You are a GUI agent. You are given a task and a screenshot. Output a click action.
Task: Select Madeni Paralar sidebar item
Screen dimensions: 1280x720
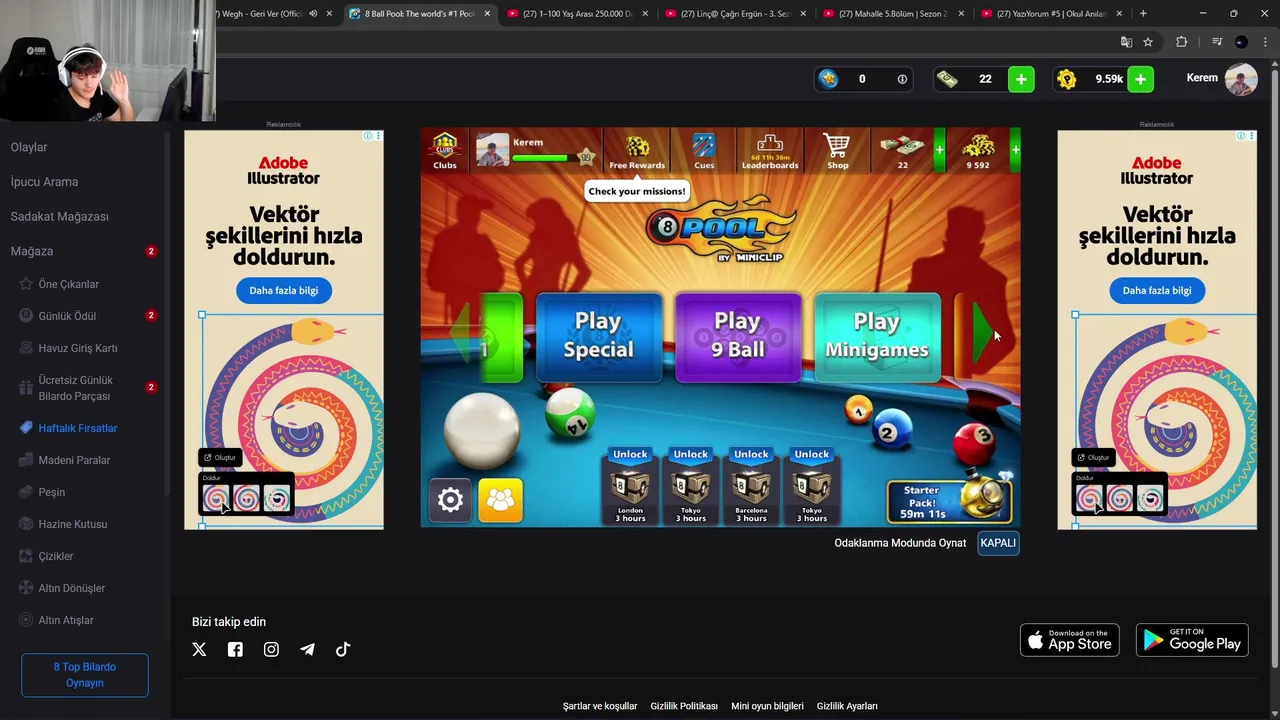pyautogui.click(x=74, y=460)
